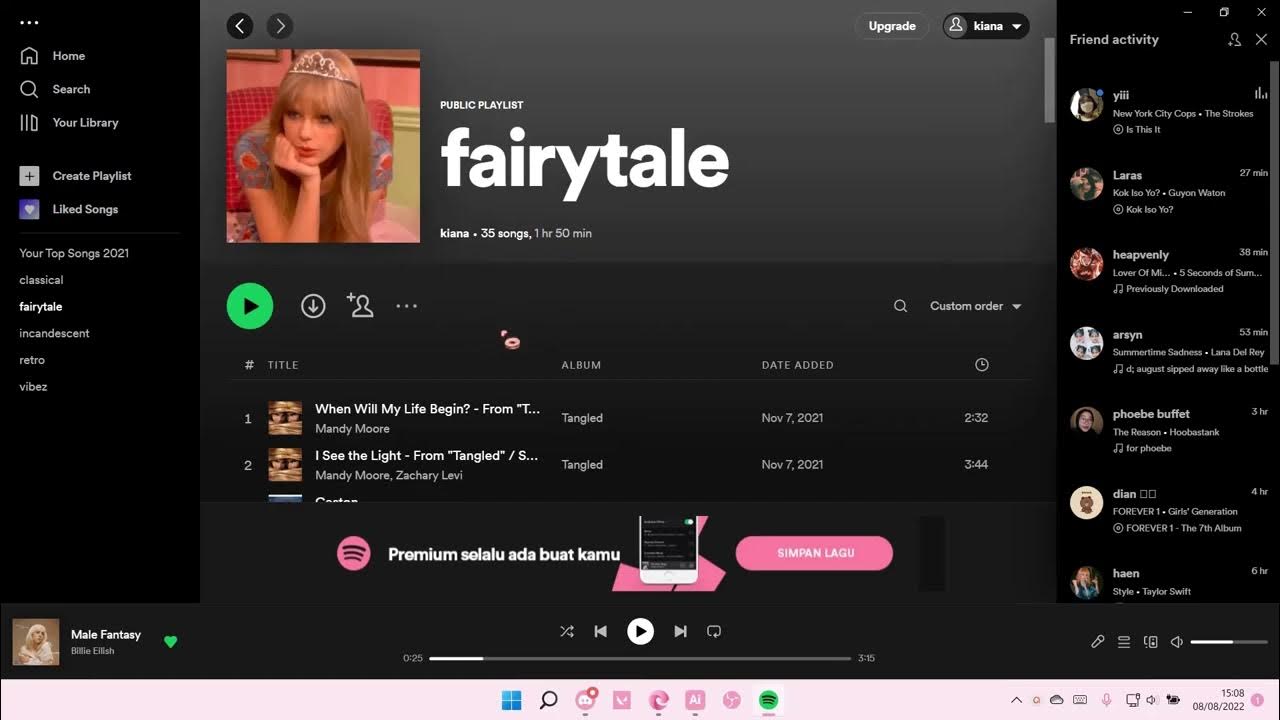
Task: Open the incandescent playlist
Action: point(54,333)
